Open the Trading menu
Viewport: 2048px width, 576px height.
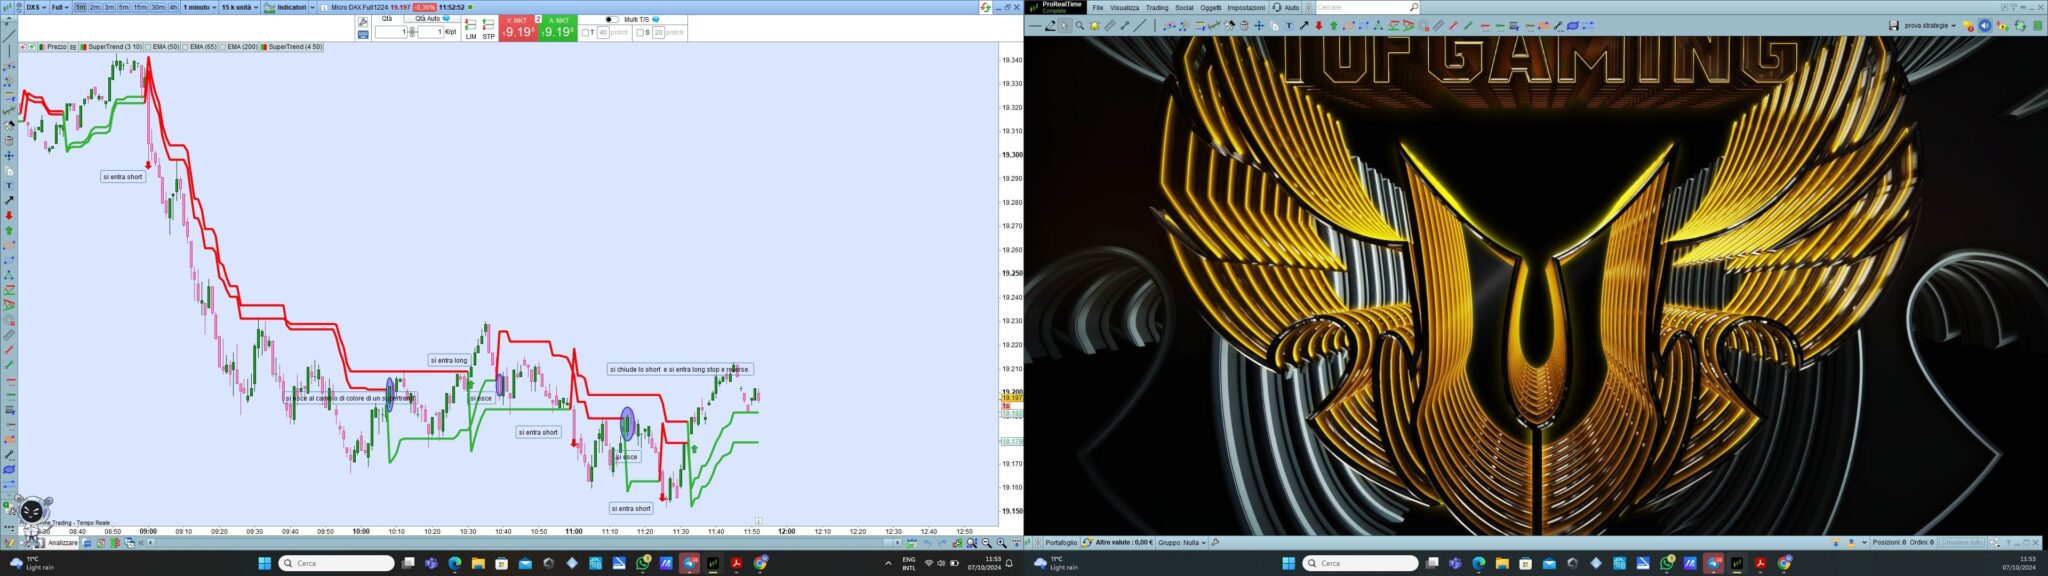[1157, 8]
